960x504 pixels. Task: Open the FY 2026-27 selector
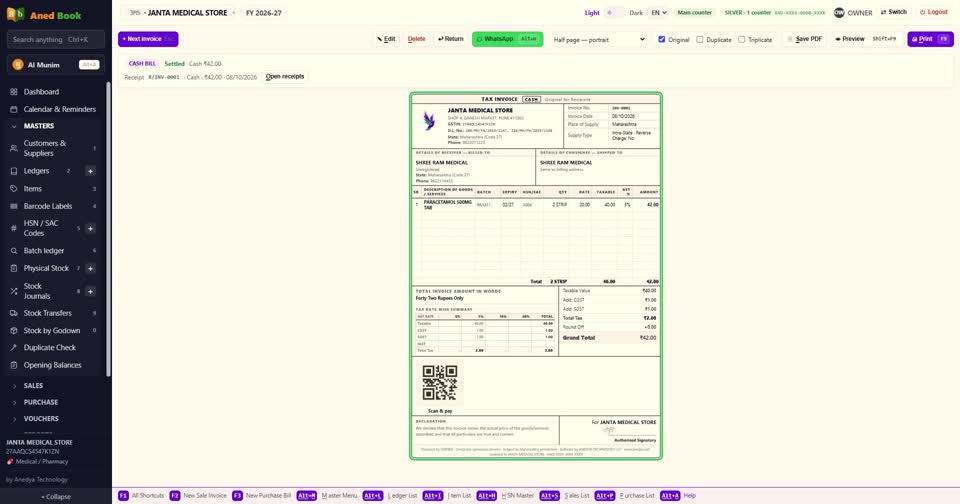[264, 12]
